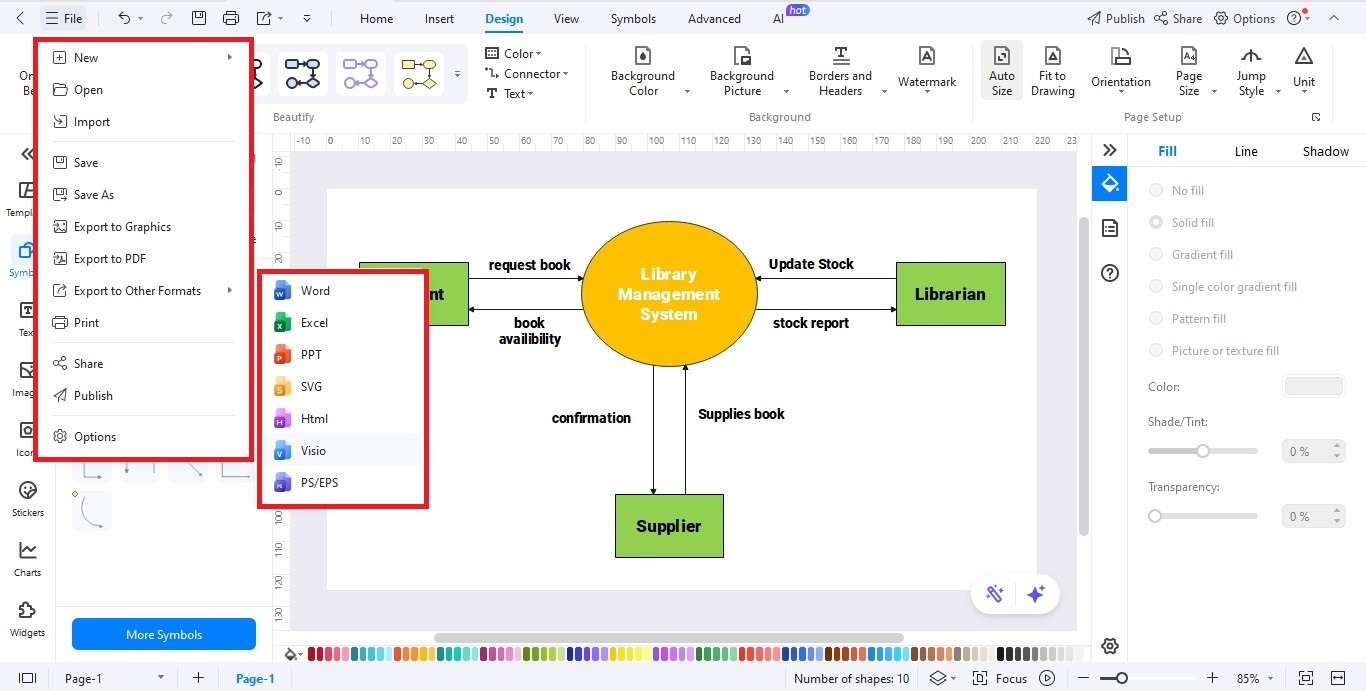Viewport: 1366px width, 691px height.
Task: Click the page properties panel icon
Action: pyautogui.click(x=1109, y=229)
